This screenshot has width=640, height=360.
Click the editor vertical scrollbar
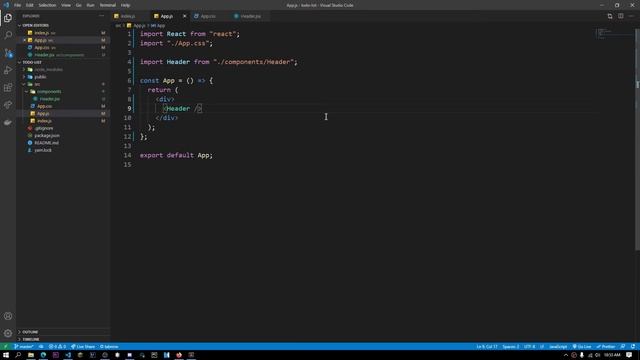point(637,139)
